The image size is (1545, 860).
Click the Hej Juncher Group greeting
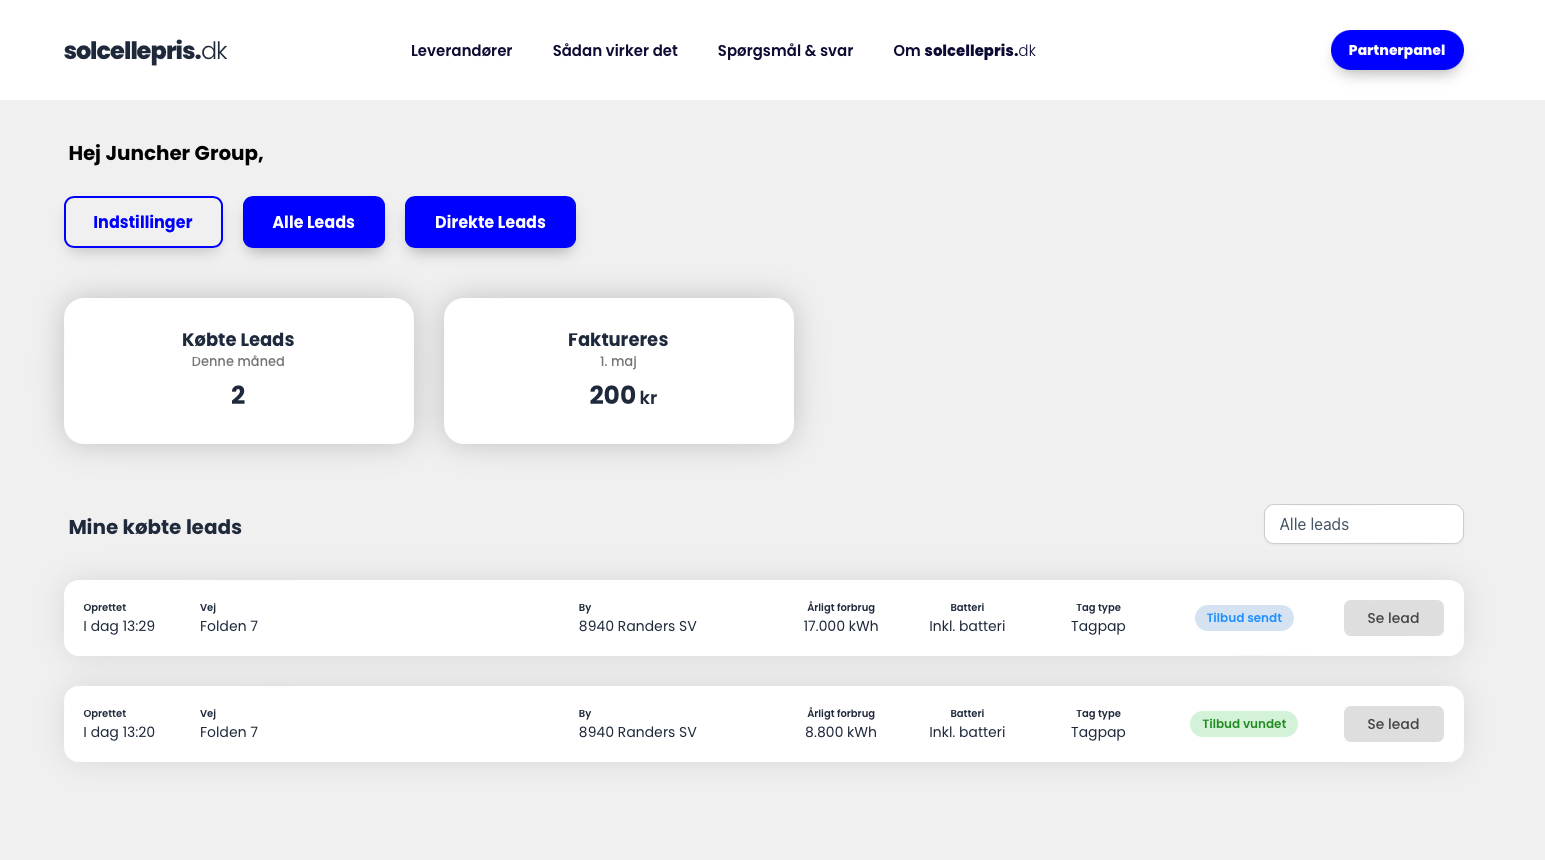coord(166,153)
